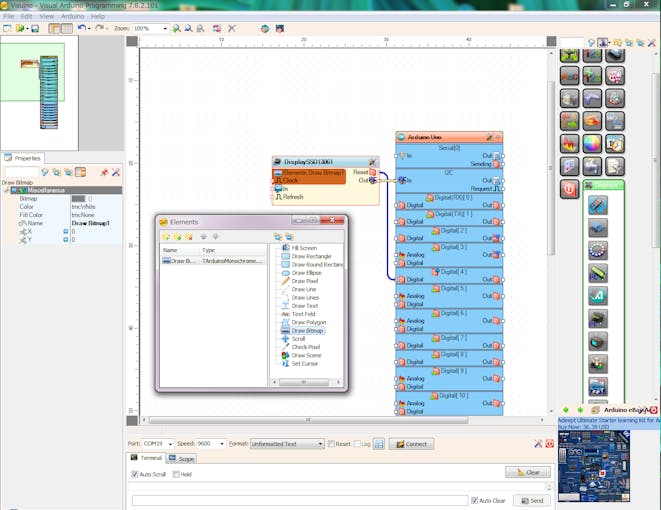Viewport: 661px width, 510px height.
Task: Toggle the second view layout button in toolbar
Action: coord(67,28)
